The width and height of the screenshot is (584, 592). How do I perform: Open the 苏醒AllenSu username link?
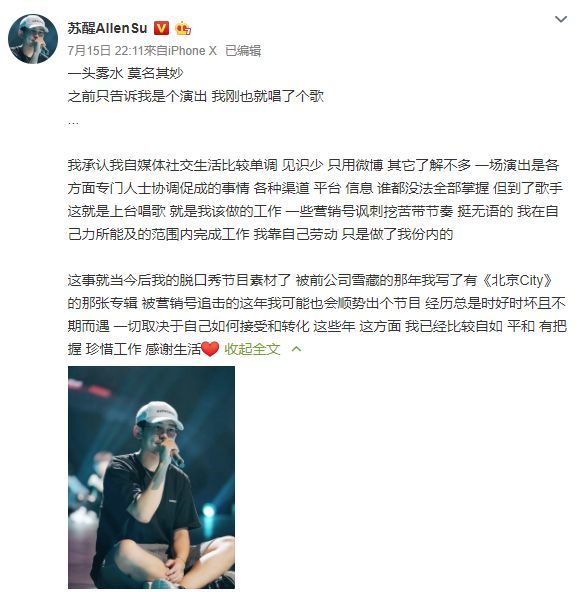click(x=107, y=28)
